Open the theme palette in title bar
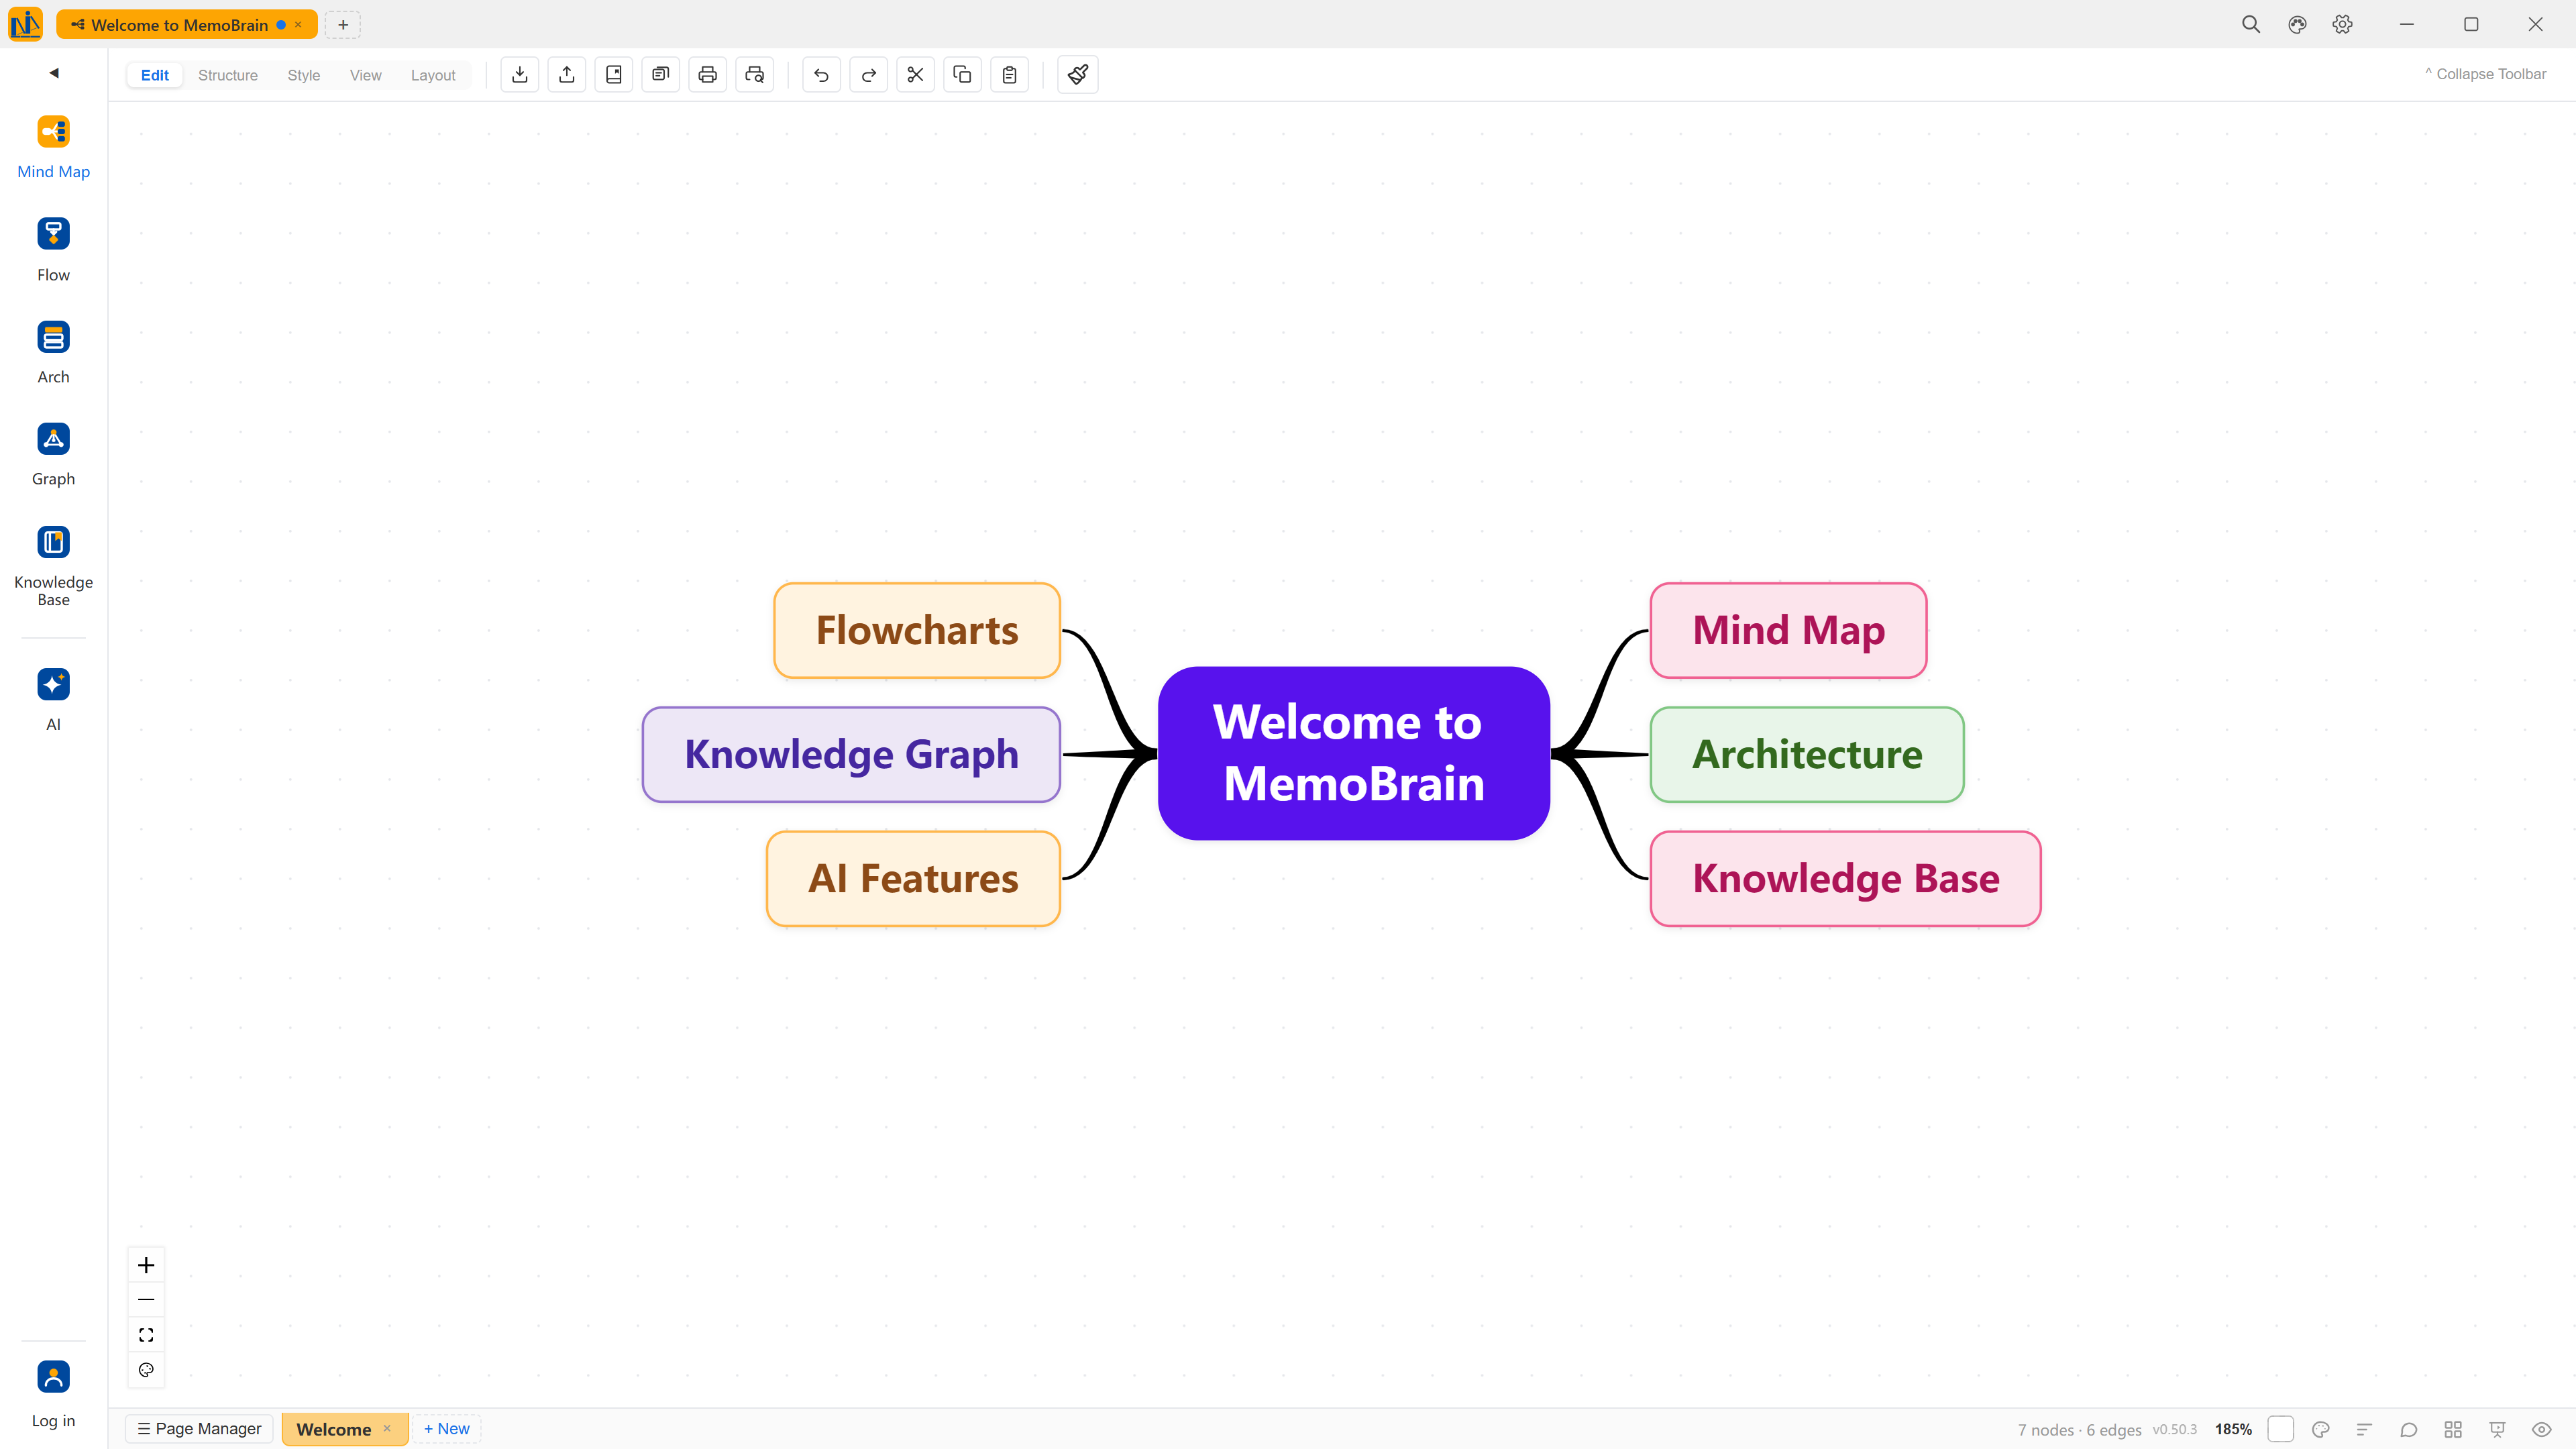Screen dimensions: 2576x1449 [2297, 24]
